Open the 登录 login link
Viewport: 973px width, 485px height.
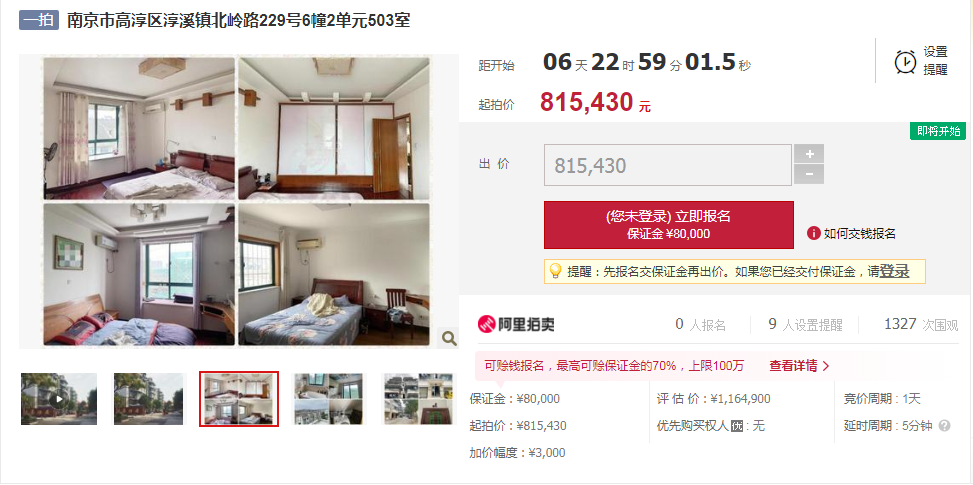[x=894, y=271]
